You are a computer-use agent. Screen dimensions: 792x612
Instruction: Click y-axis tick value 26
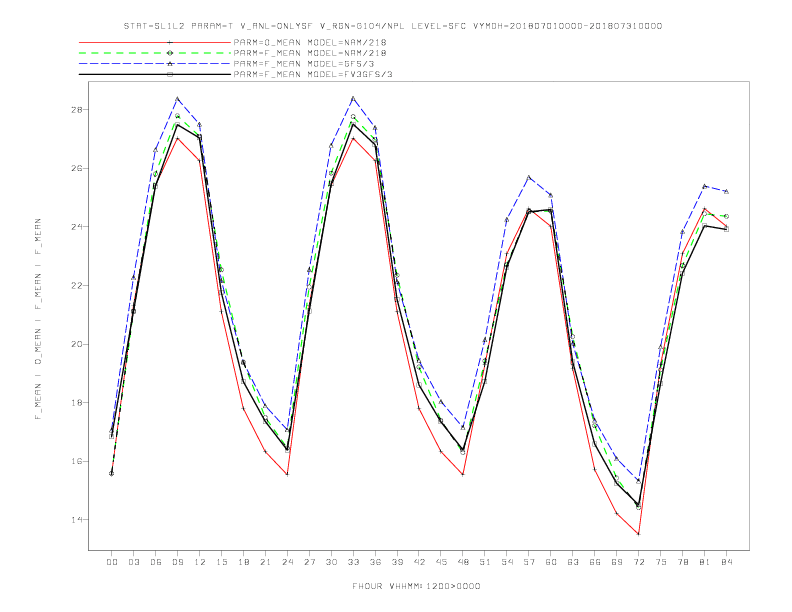click(76, 168)
